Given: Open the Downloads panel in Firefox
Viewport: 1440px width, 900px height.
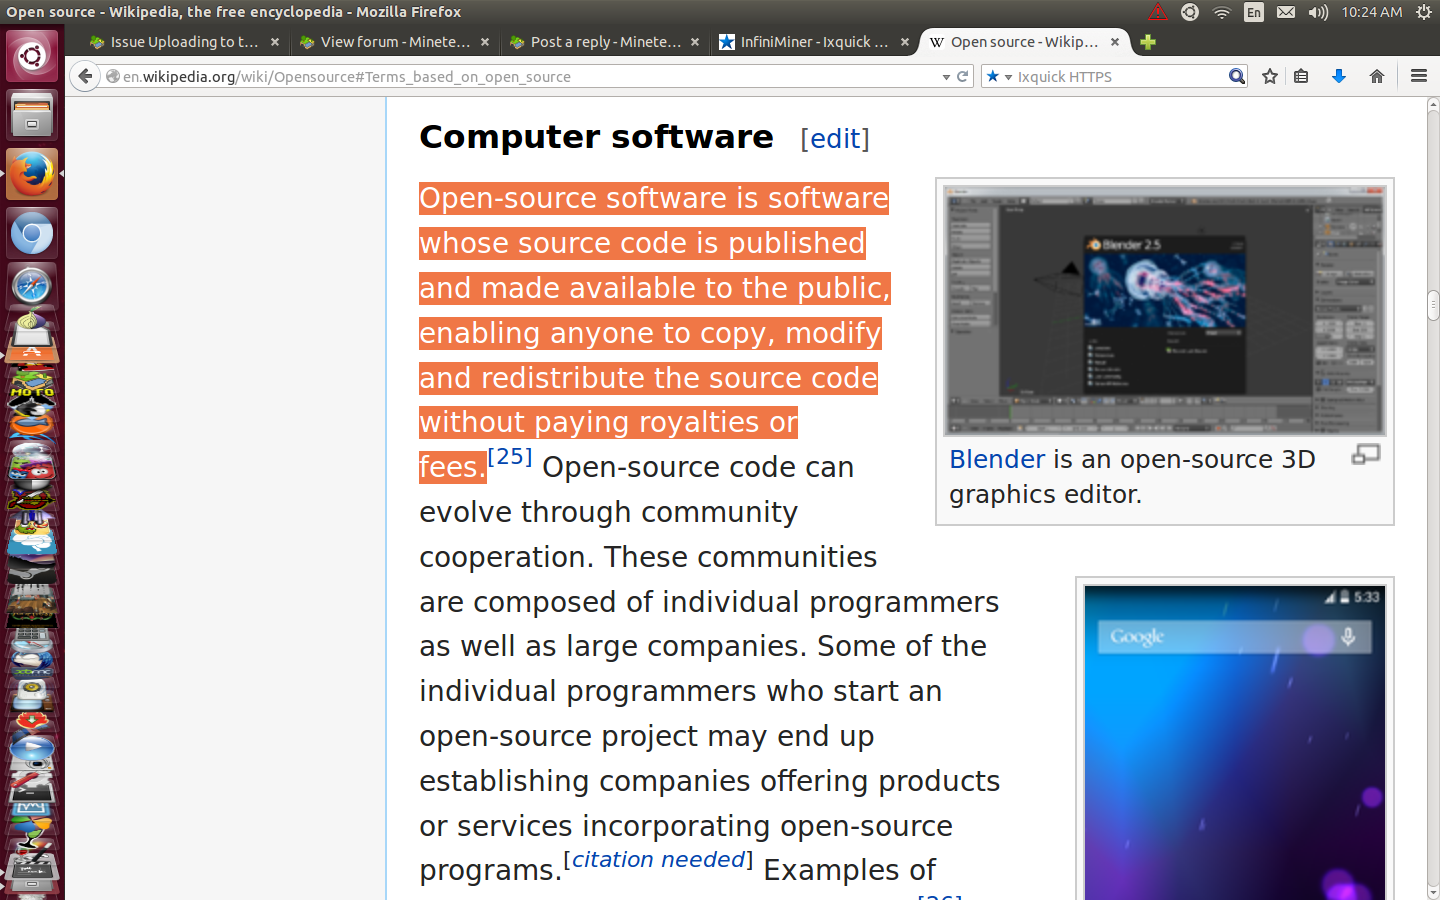Looking at the screenshot, I should [x=1338, y=76].
